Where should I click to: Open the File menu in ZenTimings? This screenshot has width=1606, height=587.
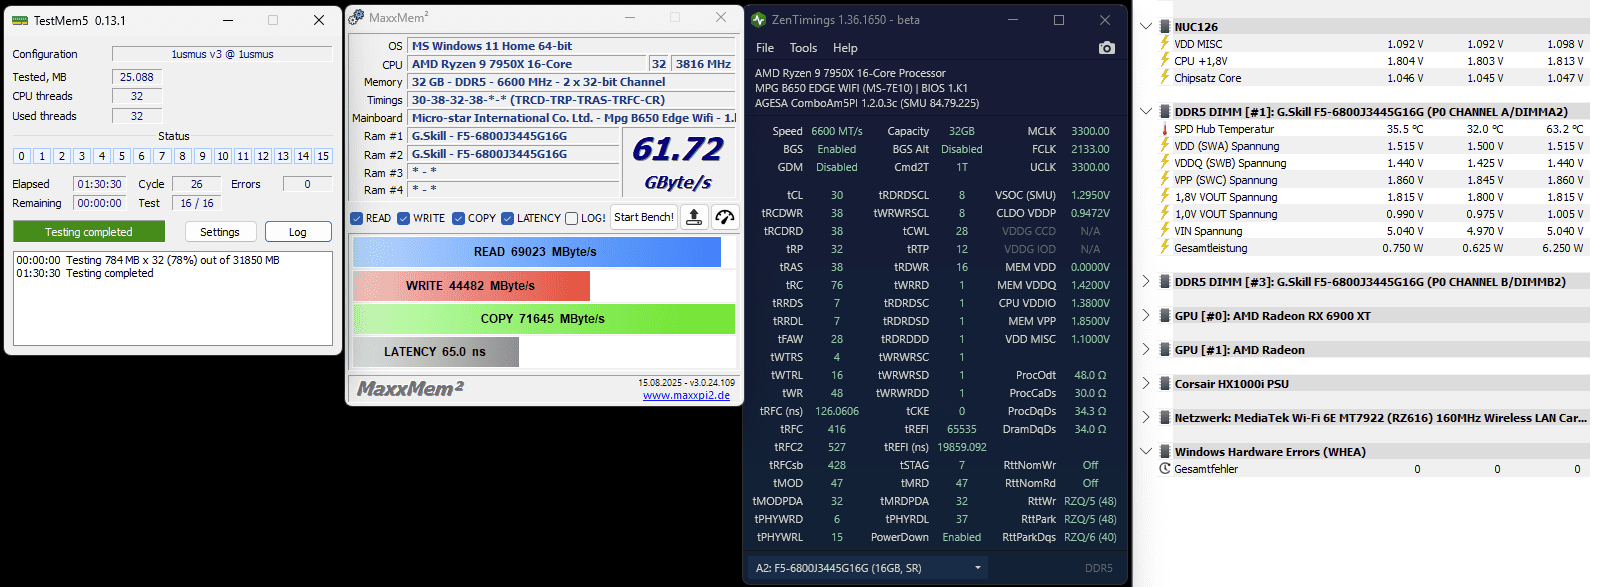765,48
